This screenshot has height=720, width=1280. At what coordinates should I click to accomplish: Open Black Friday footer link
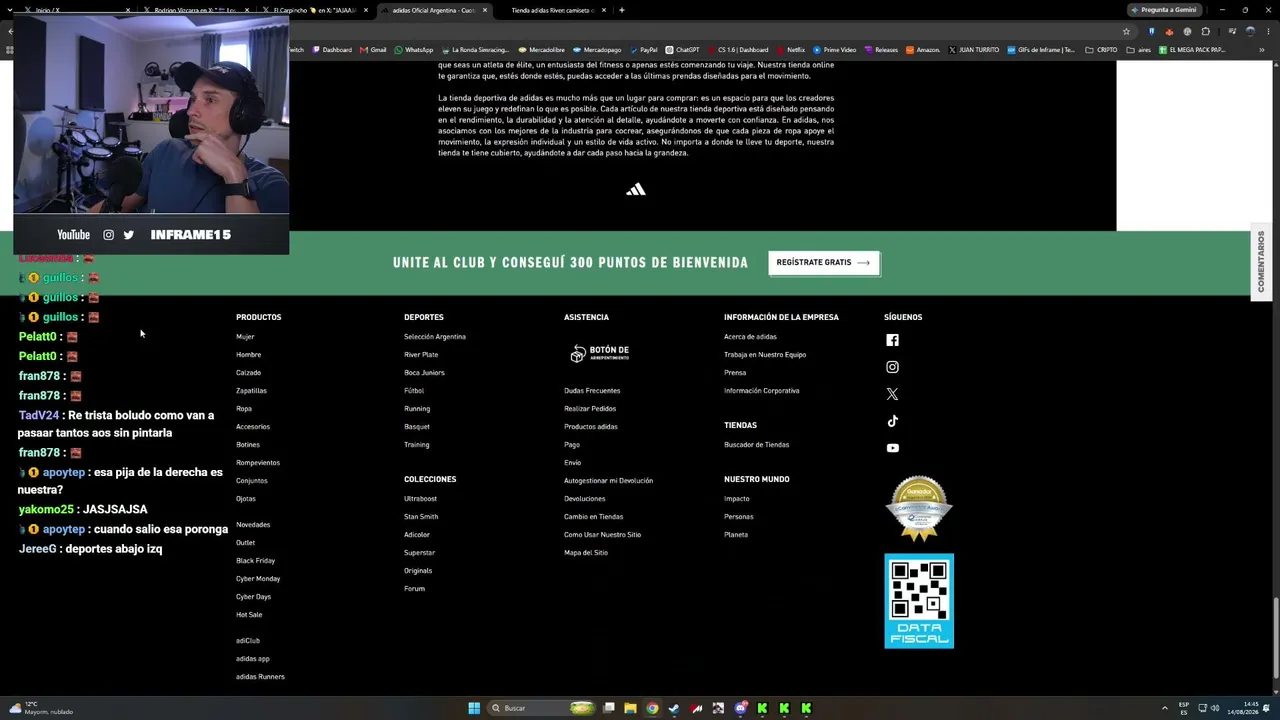click(x=255, y=561)
